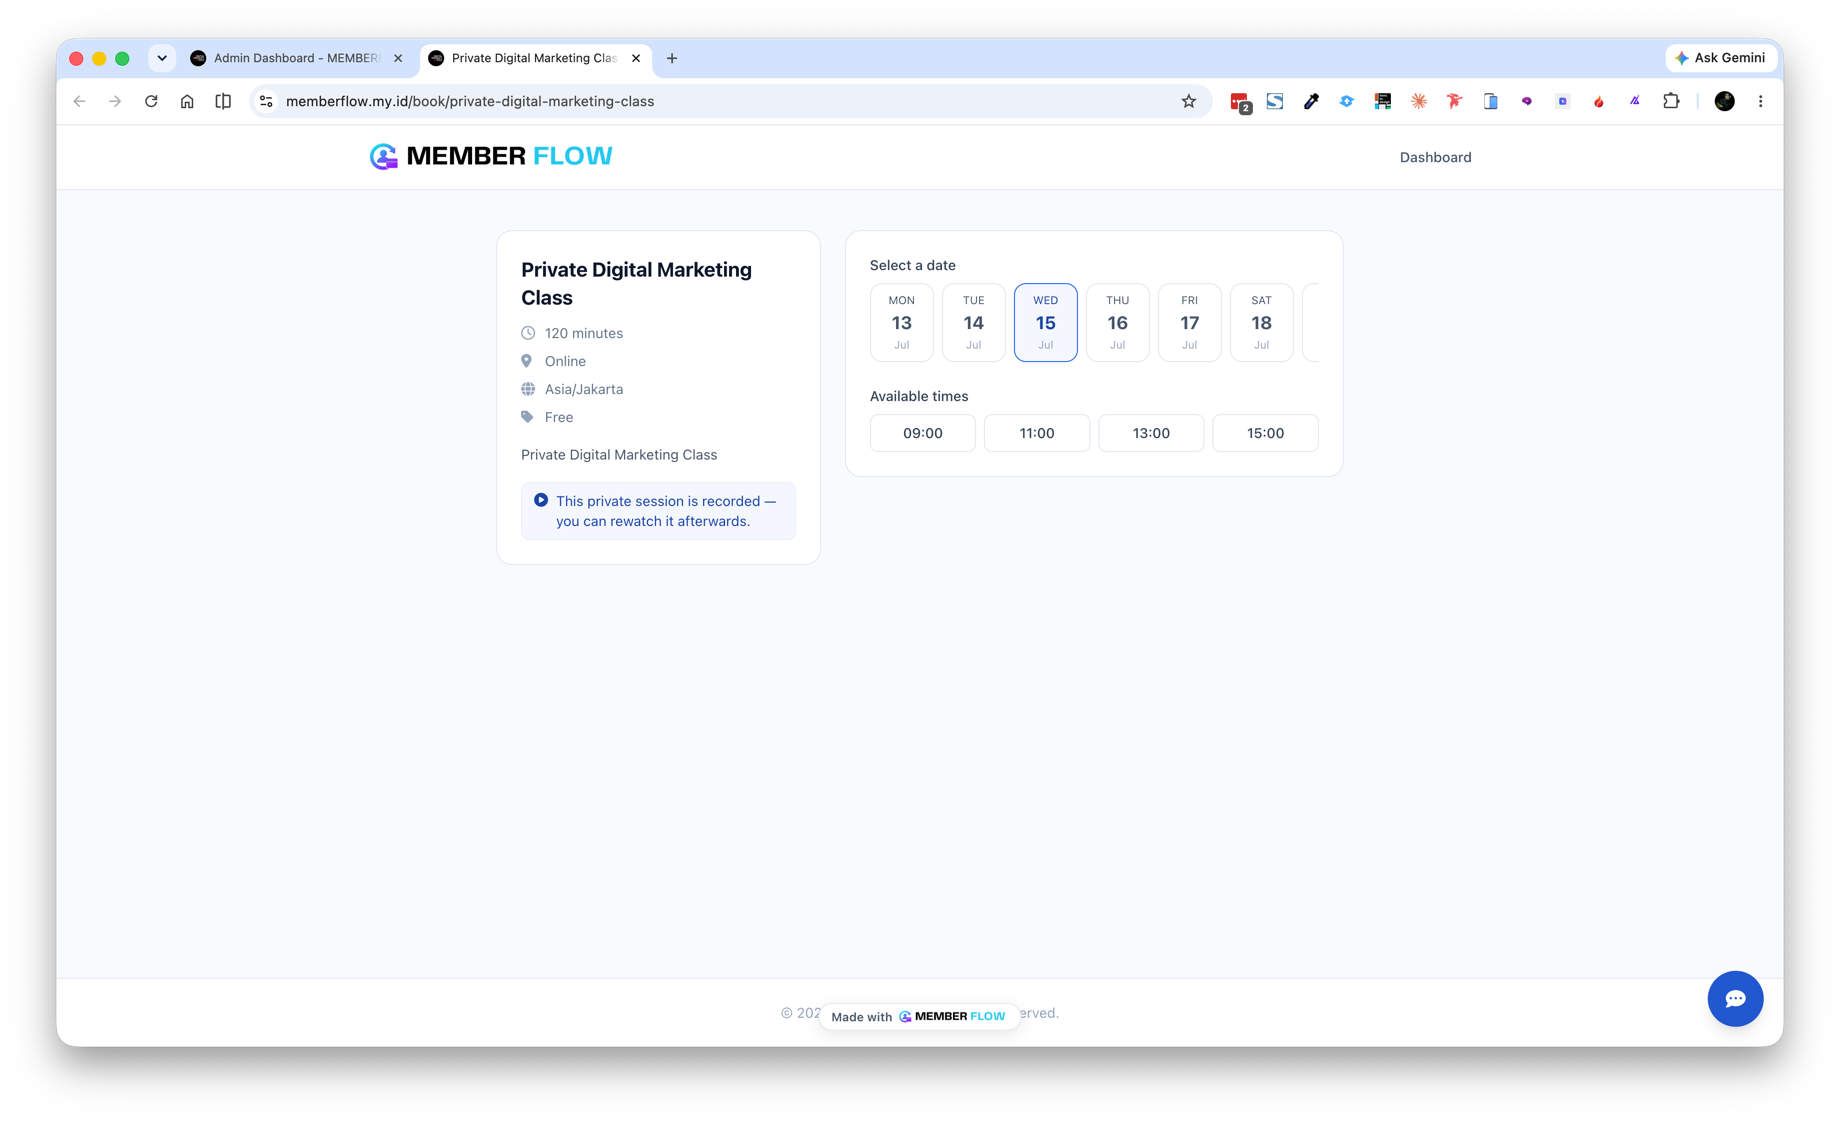This screenshot has width=1840, height=1121.
Task: Select Friday 17 Jul date
Action: tap(1189, 322)
